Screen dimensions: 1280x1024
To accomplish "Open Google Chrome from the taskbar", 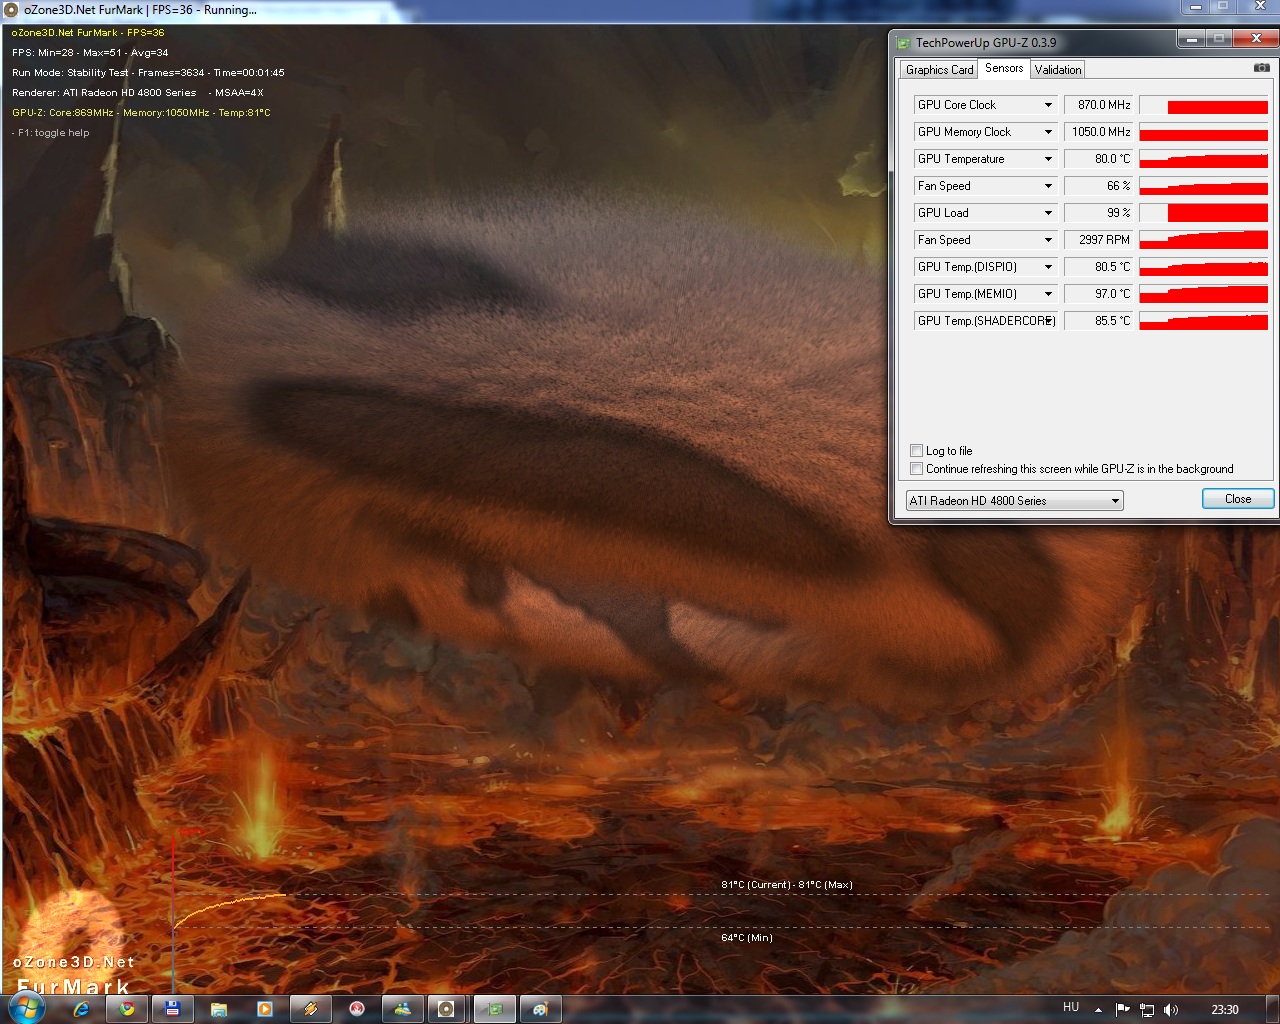I will click(x=127, y=1009).
